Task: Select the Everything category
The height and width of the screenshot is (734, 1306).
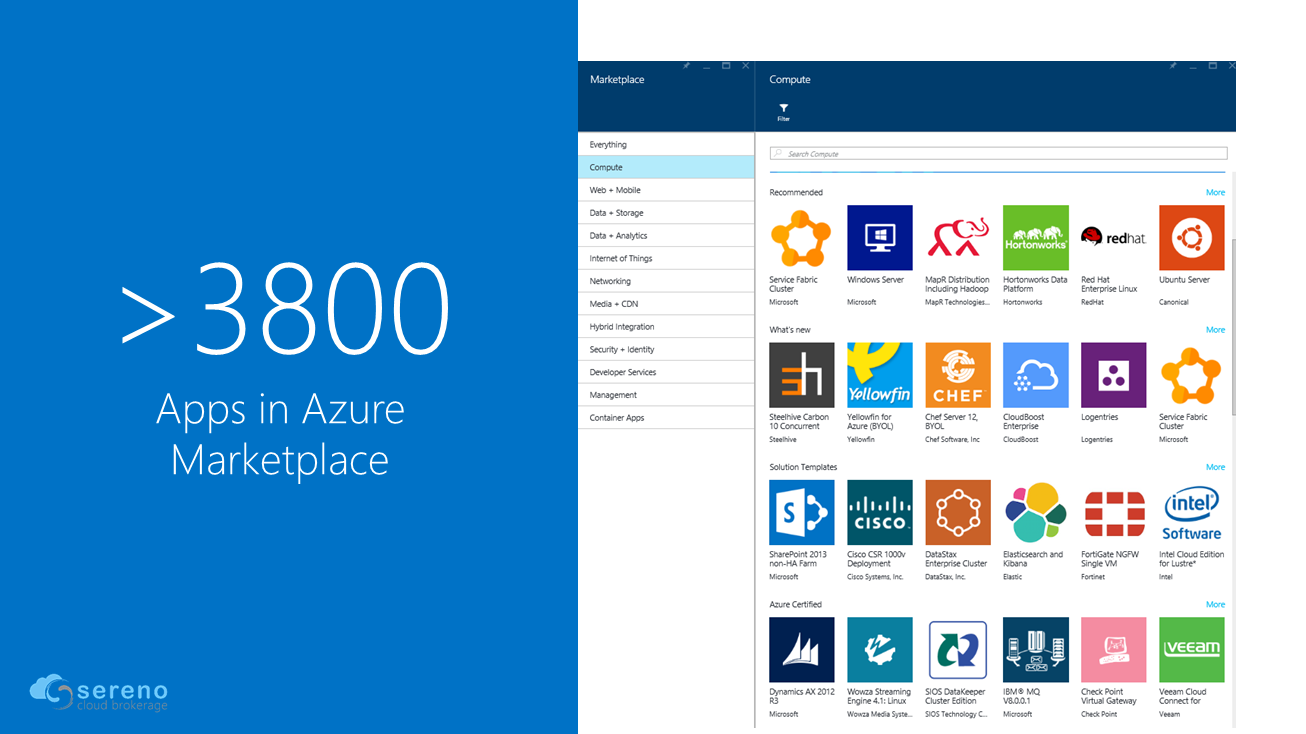Action: pos(666,144)
